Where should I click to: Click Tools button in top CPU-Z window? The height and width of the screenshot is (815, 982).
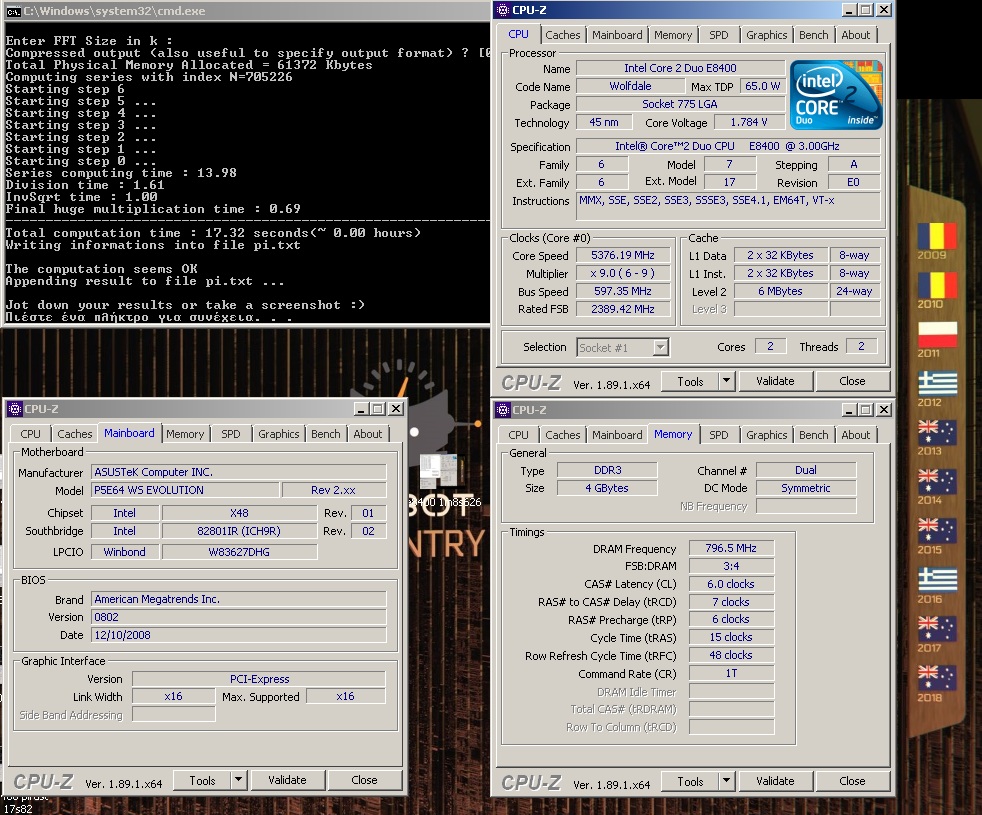point(690,381)
